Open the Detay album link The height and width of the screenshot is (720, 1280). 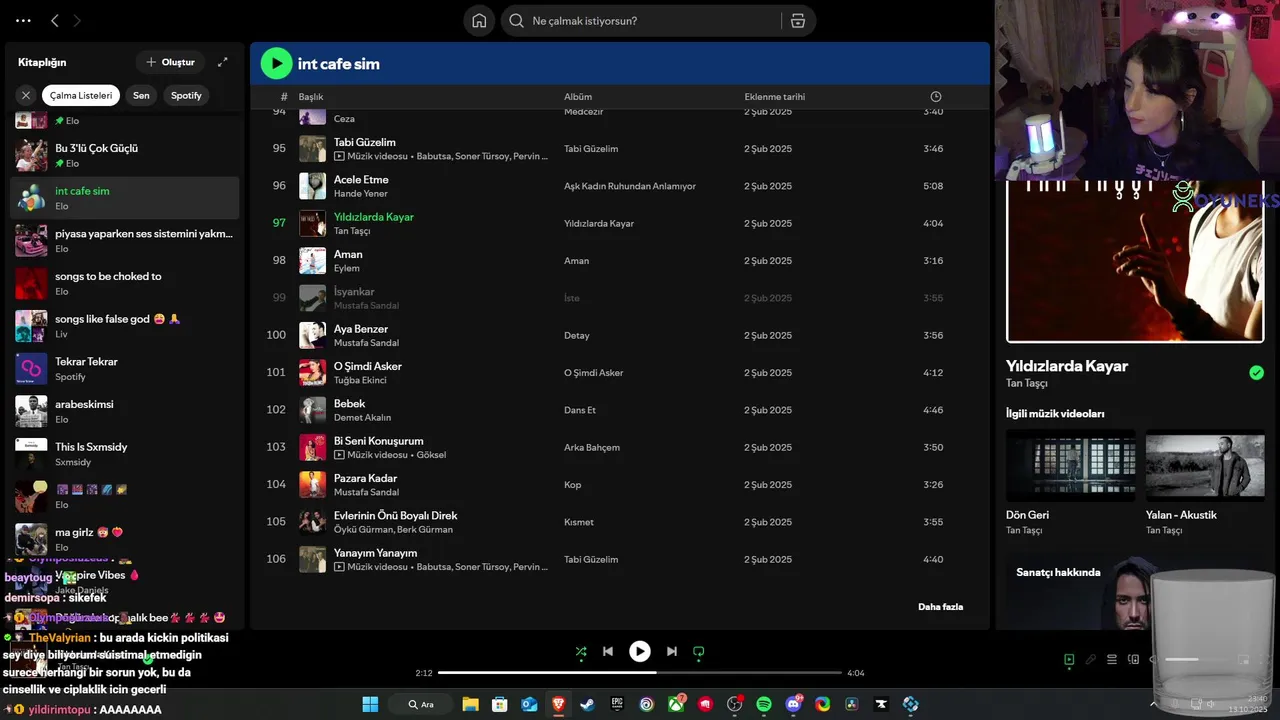pyautogui.click(x=577, y=336)
